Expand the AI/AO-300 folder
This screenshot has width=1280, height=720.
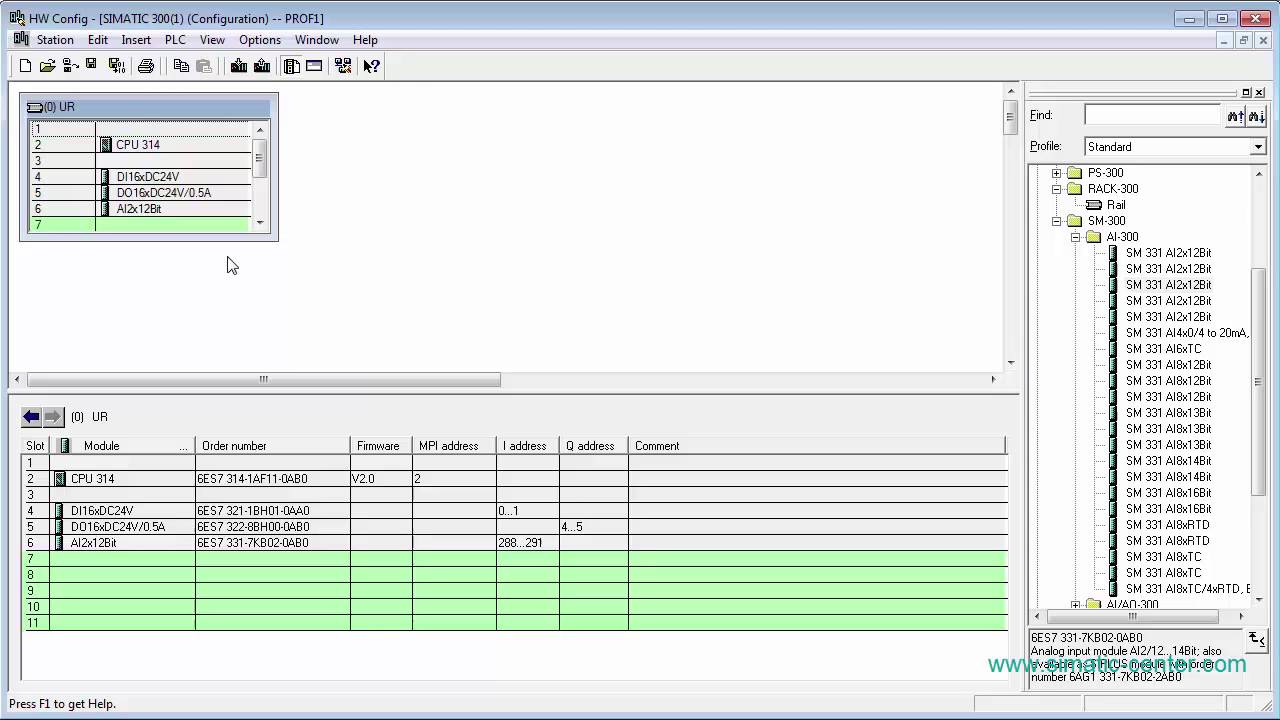(x=1075, y=605)
